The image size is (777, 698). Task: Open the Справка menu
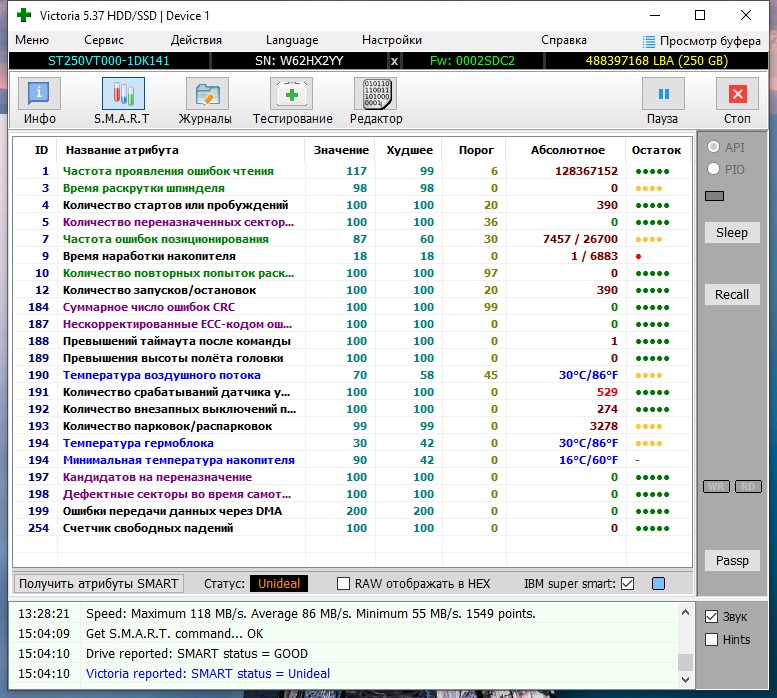coord(563,40)
